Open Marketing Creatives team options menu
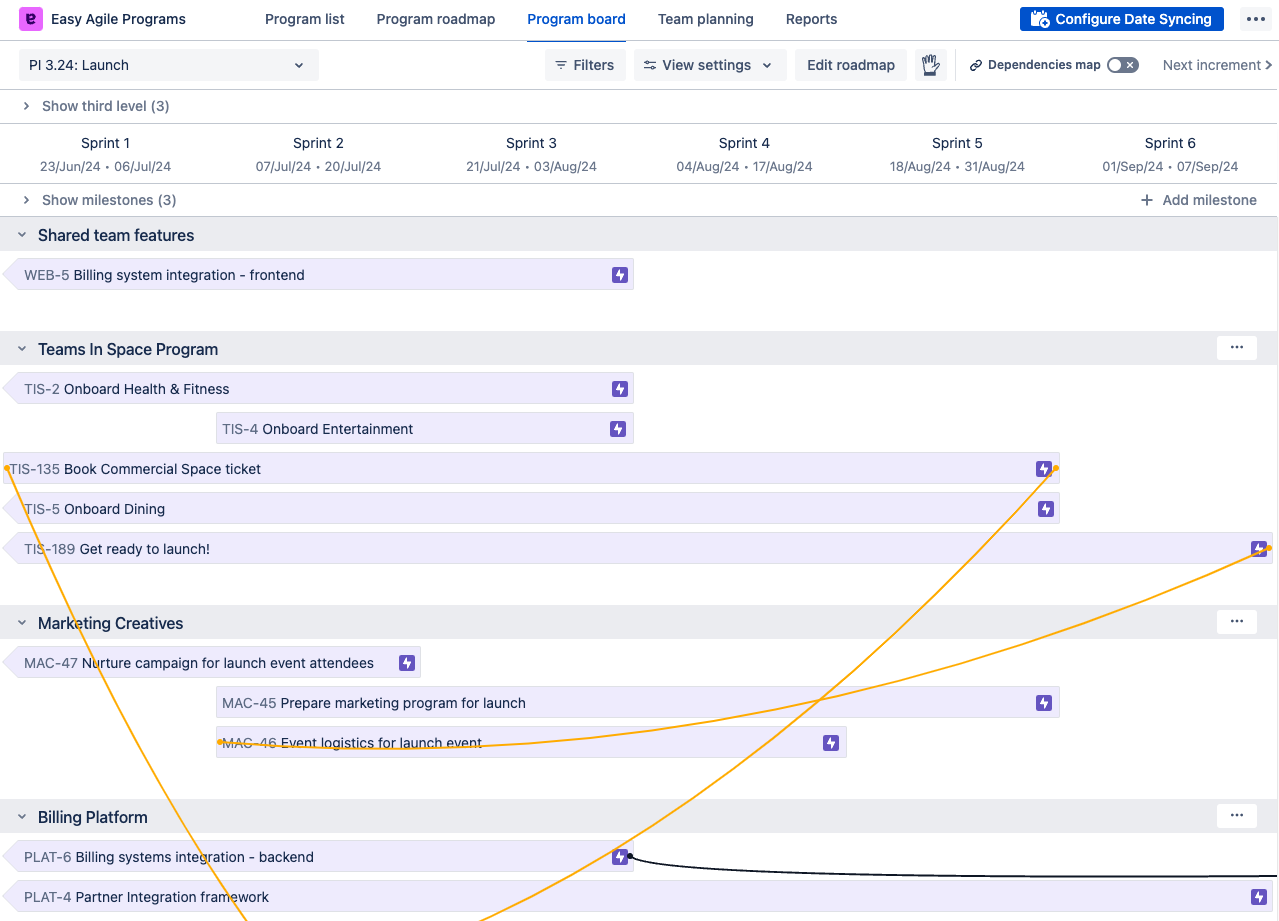The height and width of the screenshot is (921, 1279). [x=1237, y=622]
